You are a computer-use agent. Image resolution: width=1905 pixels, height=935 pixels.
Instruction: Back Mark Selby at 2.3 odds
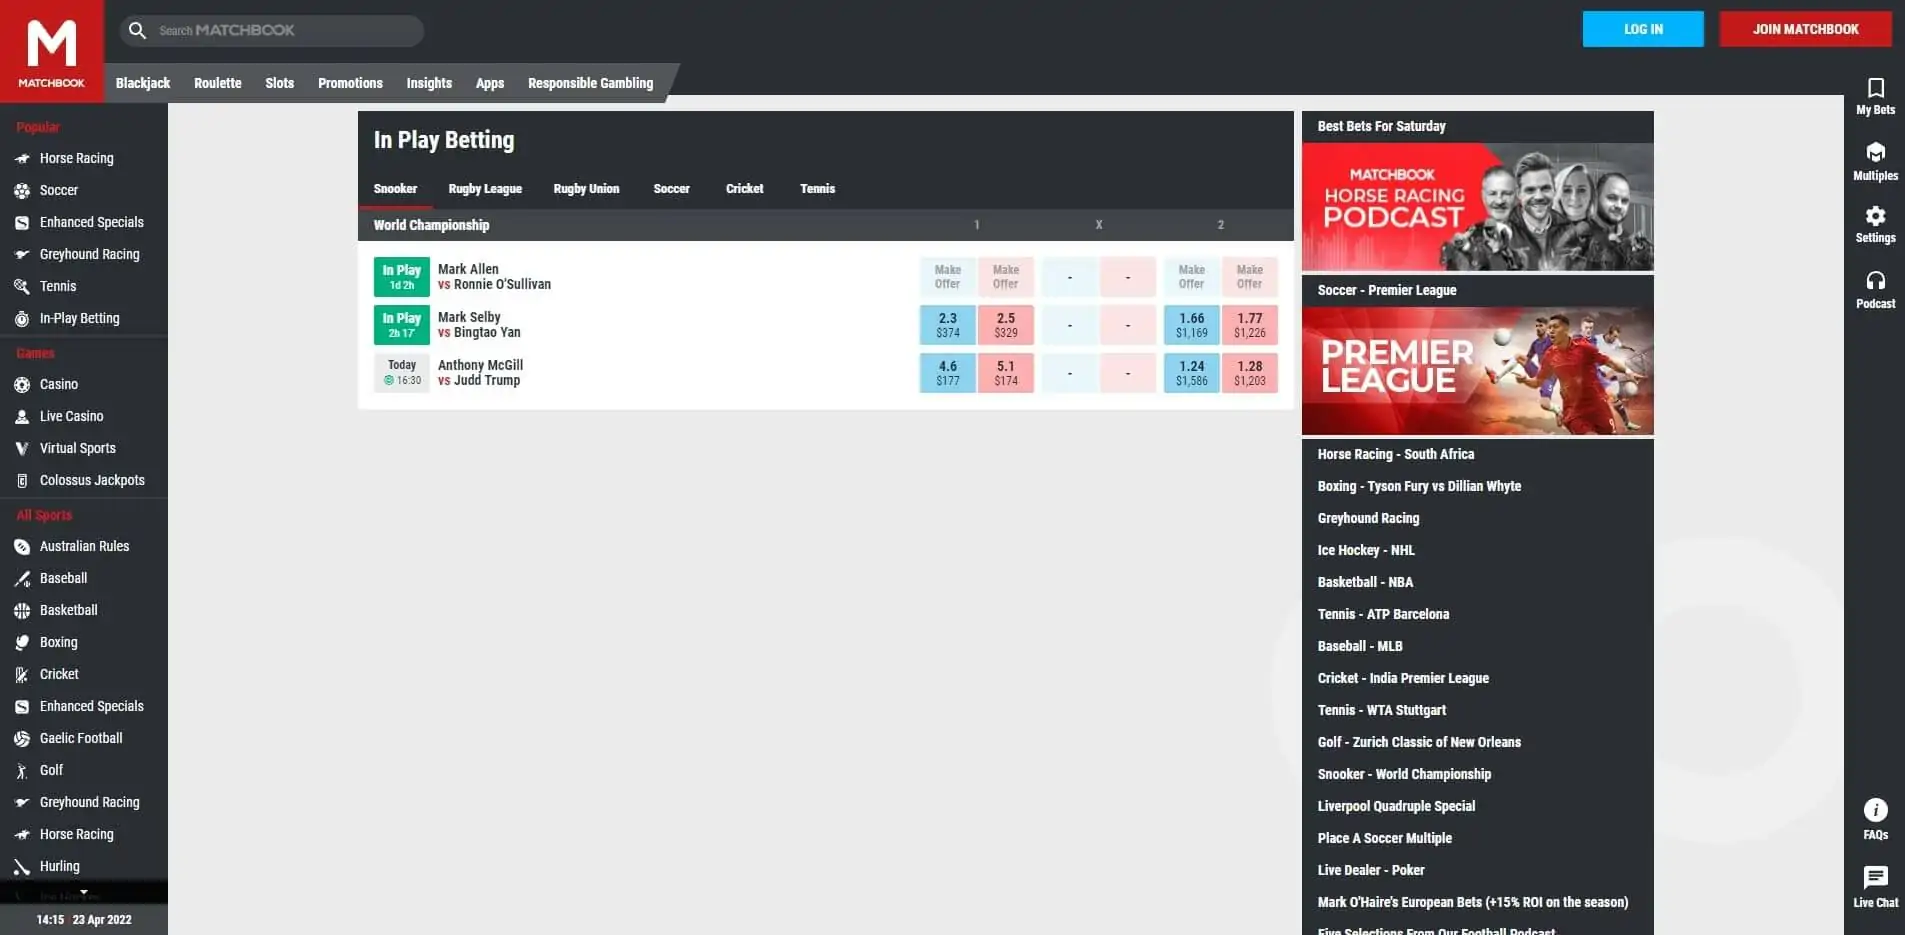pos(947,325)
